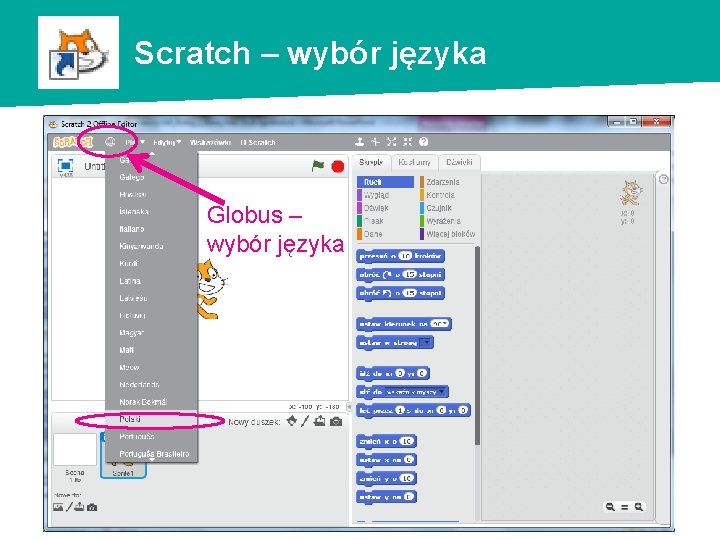
Task: Switch to the Kostiumy tab
Action: (414, 162)
